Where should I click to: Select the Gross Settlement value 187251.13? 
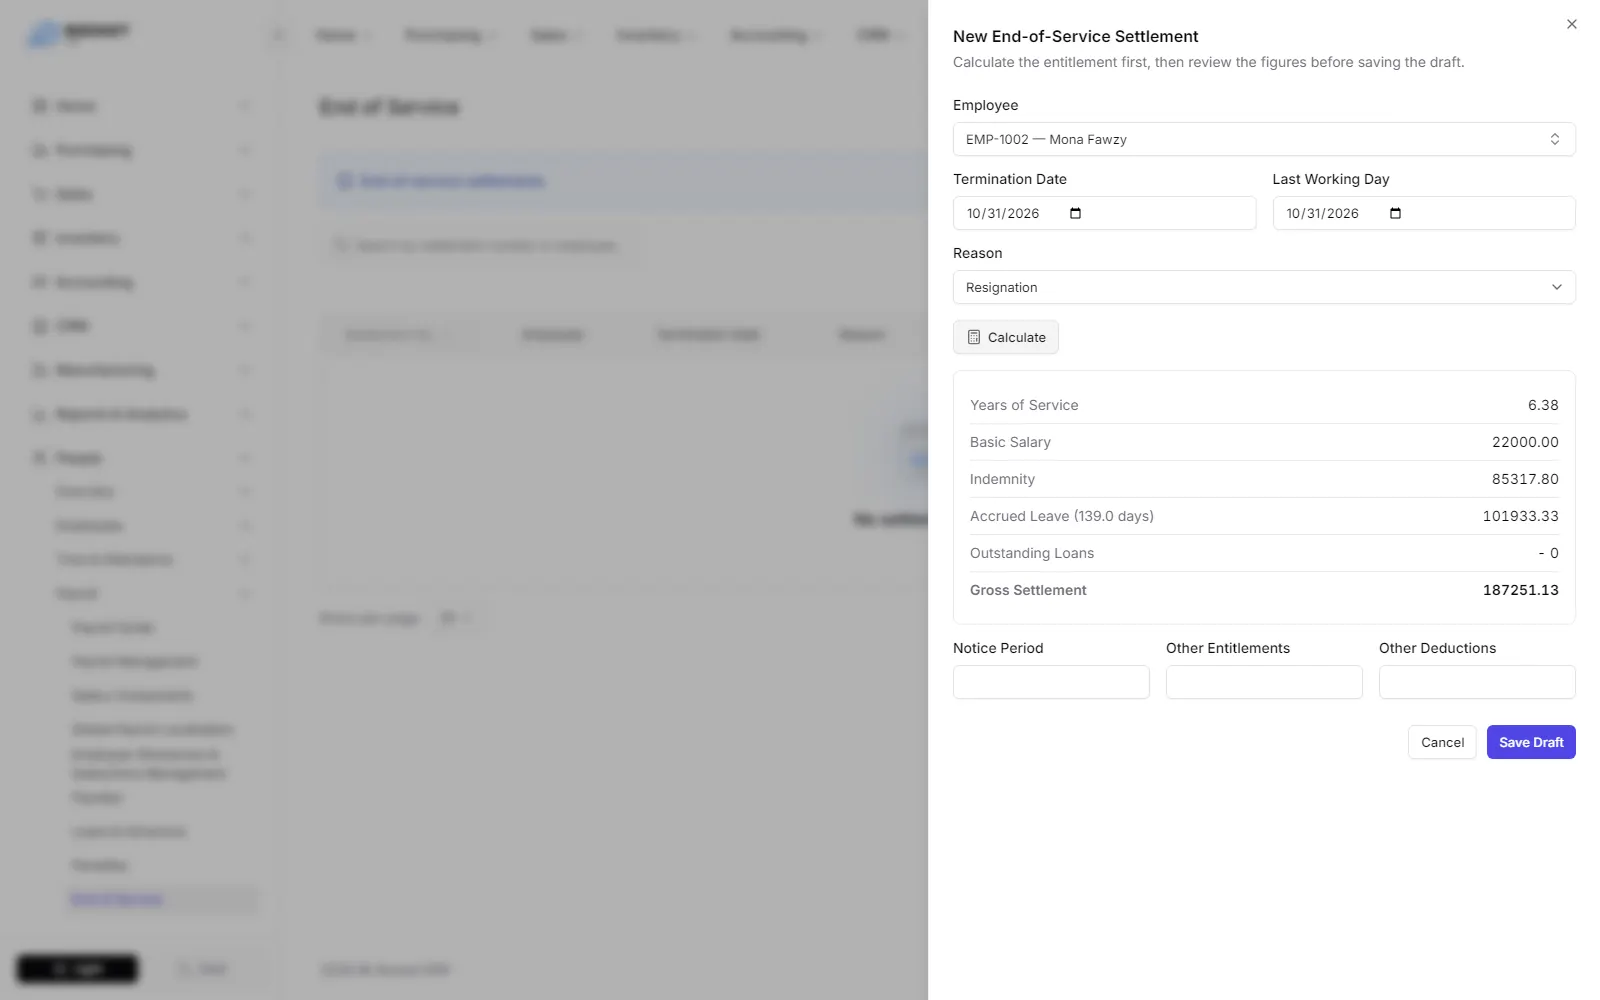[1520, 590]
